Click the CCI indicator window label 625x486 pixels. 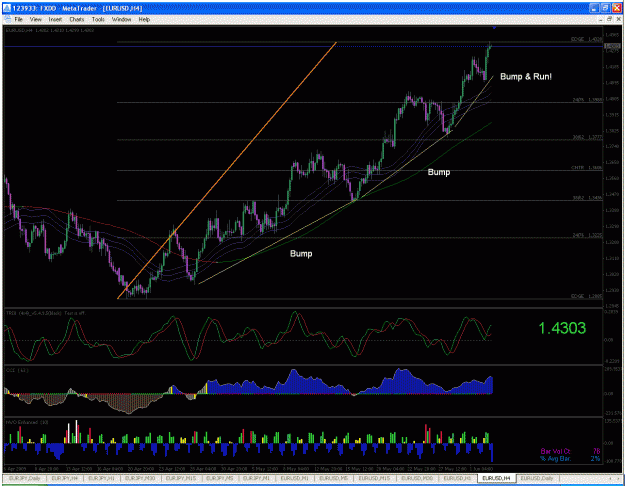click(x=17, y=370)
